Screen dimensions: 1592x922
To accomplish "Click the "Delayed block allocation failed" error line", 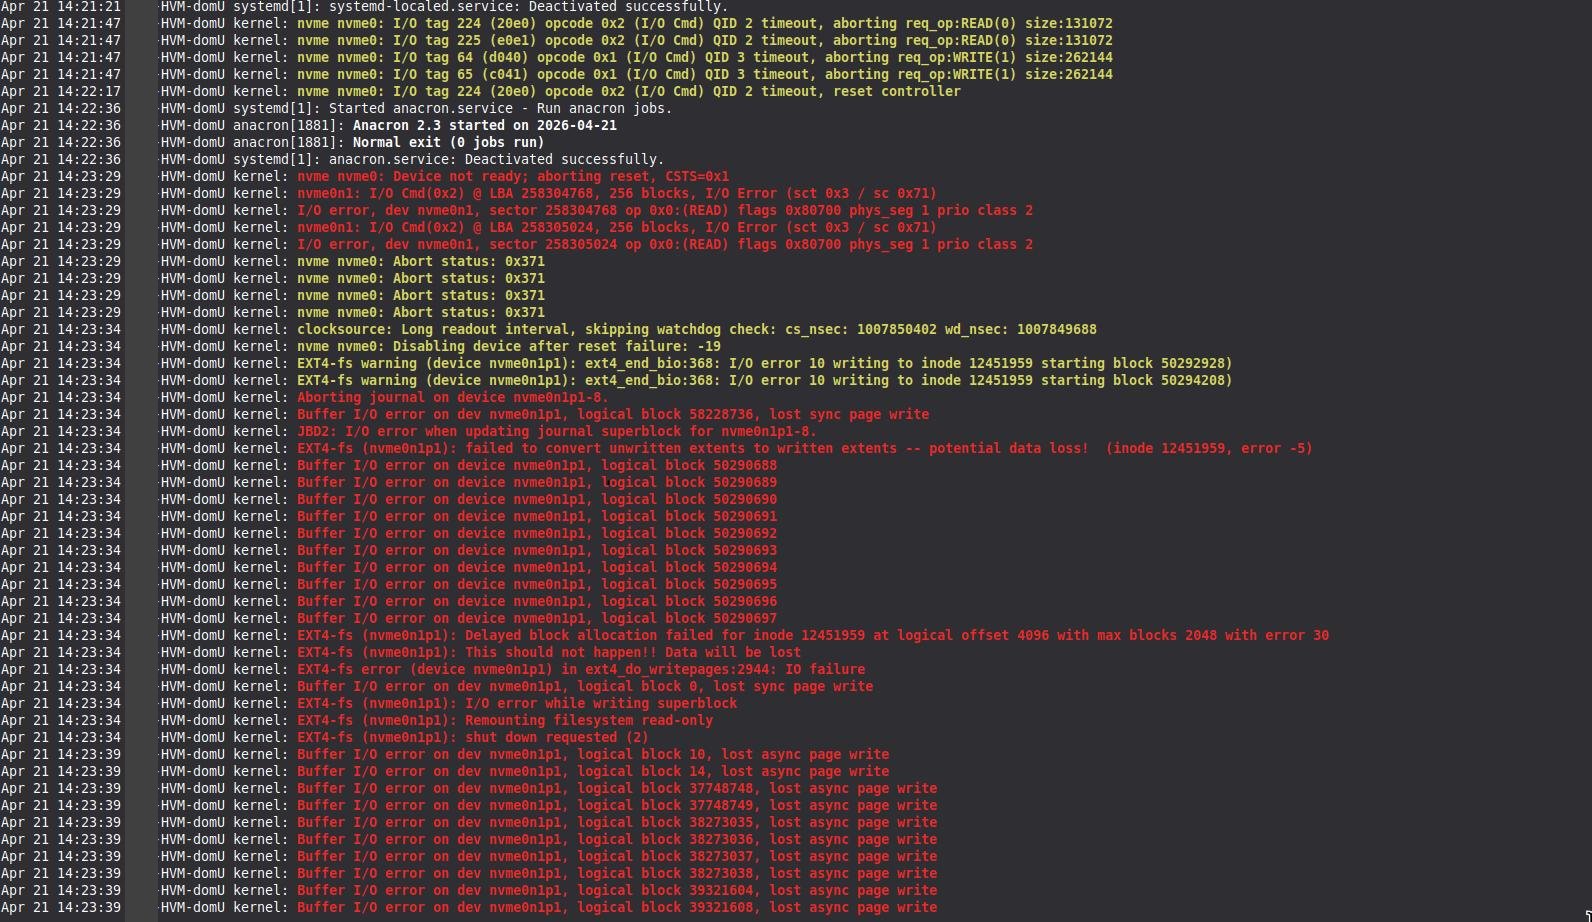I will (x=812, y=635).
